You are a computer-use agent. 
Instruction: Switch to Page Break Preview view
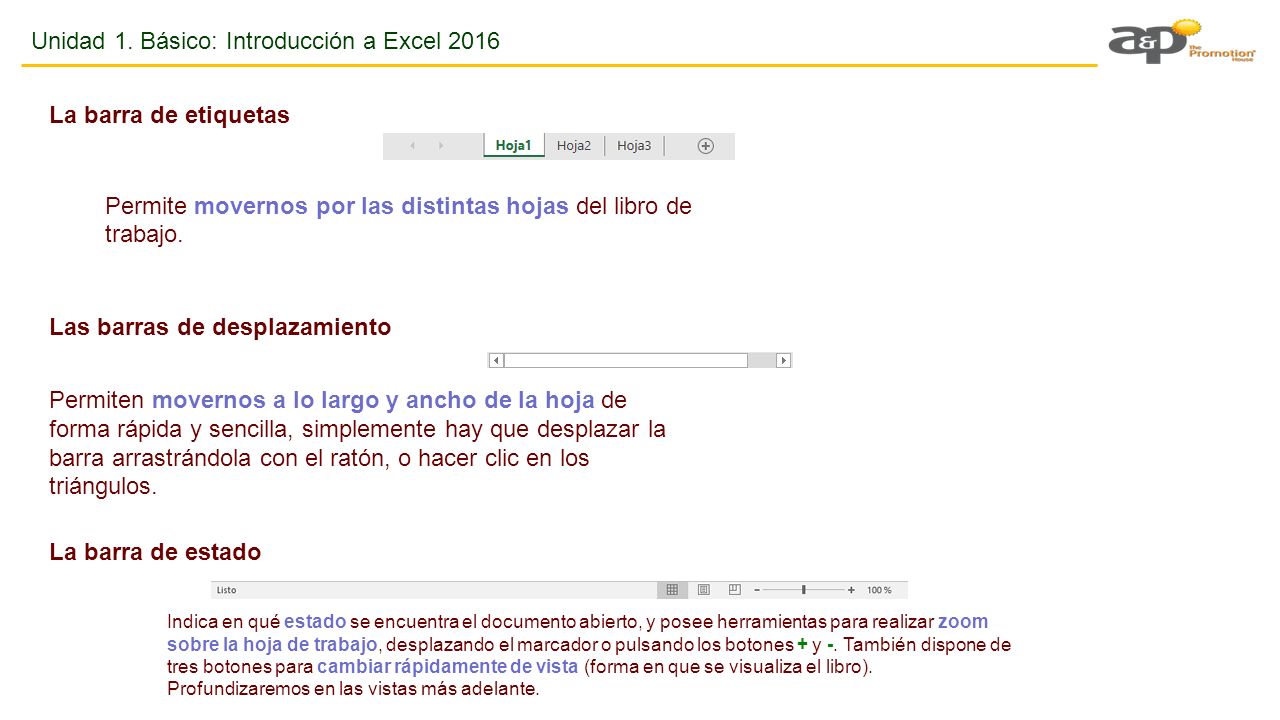point(734,590)
